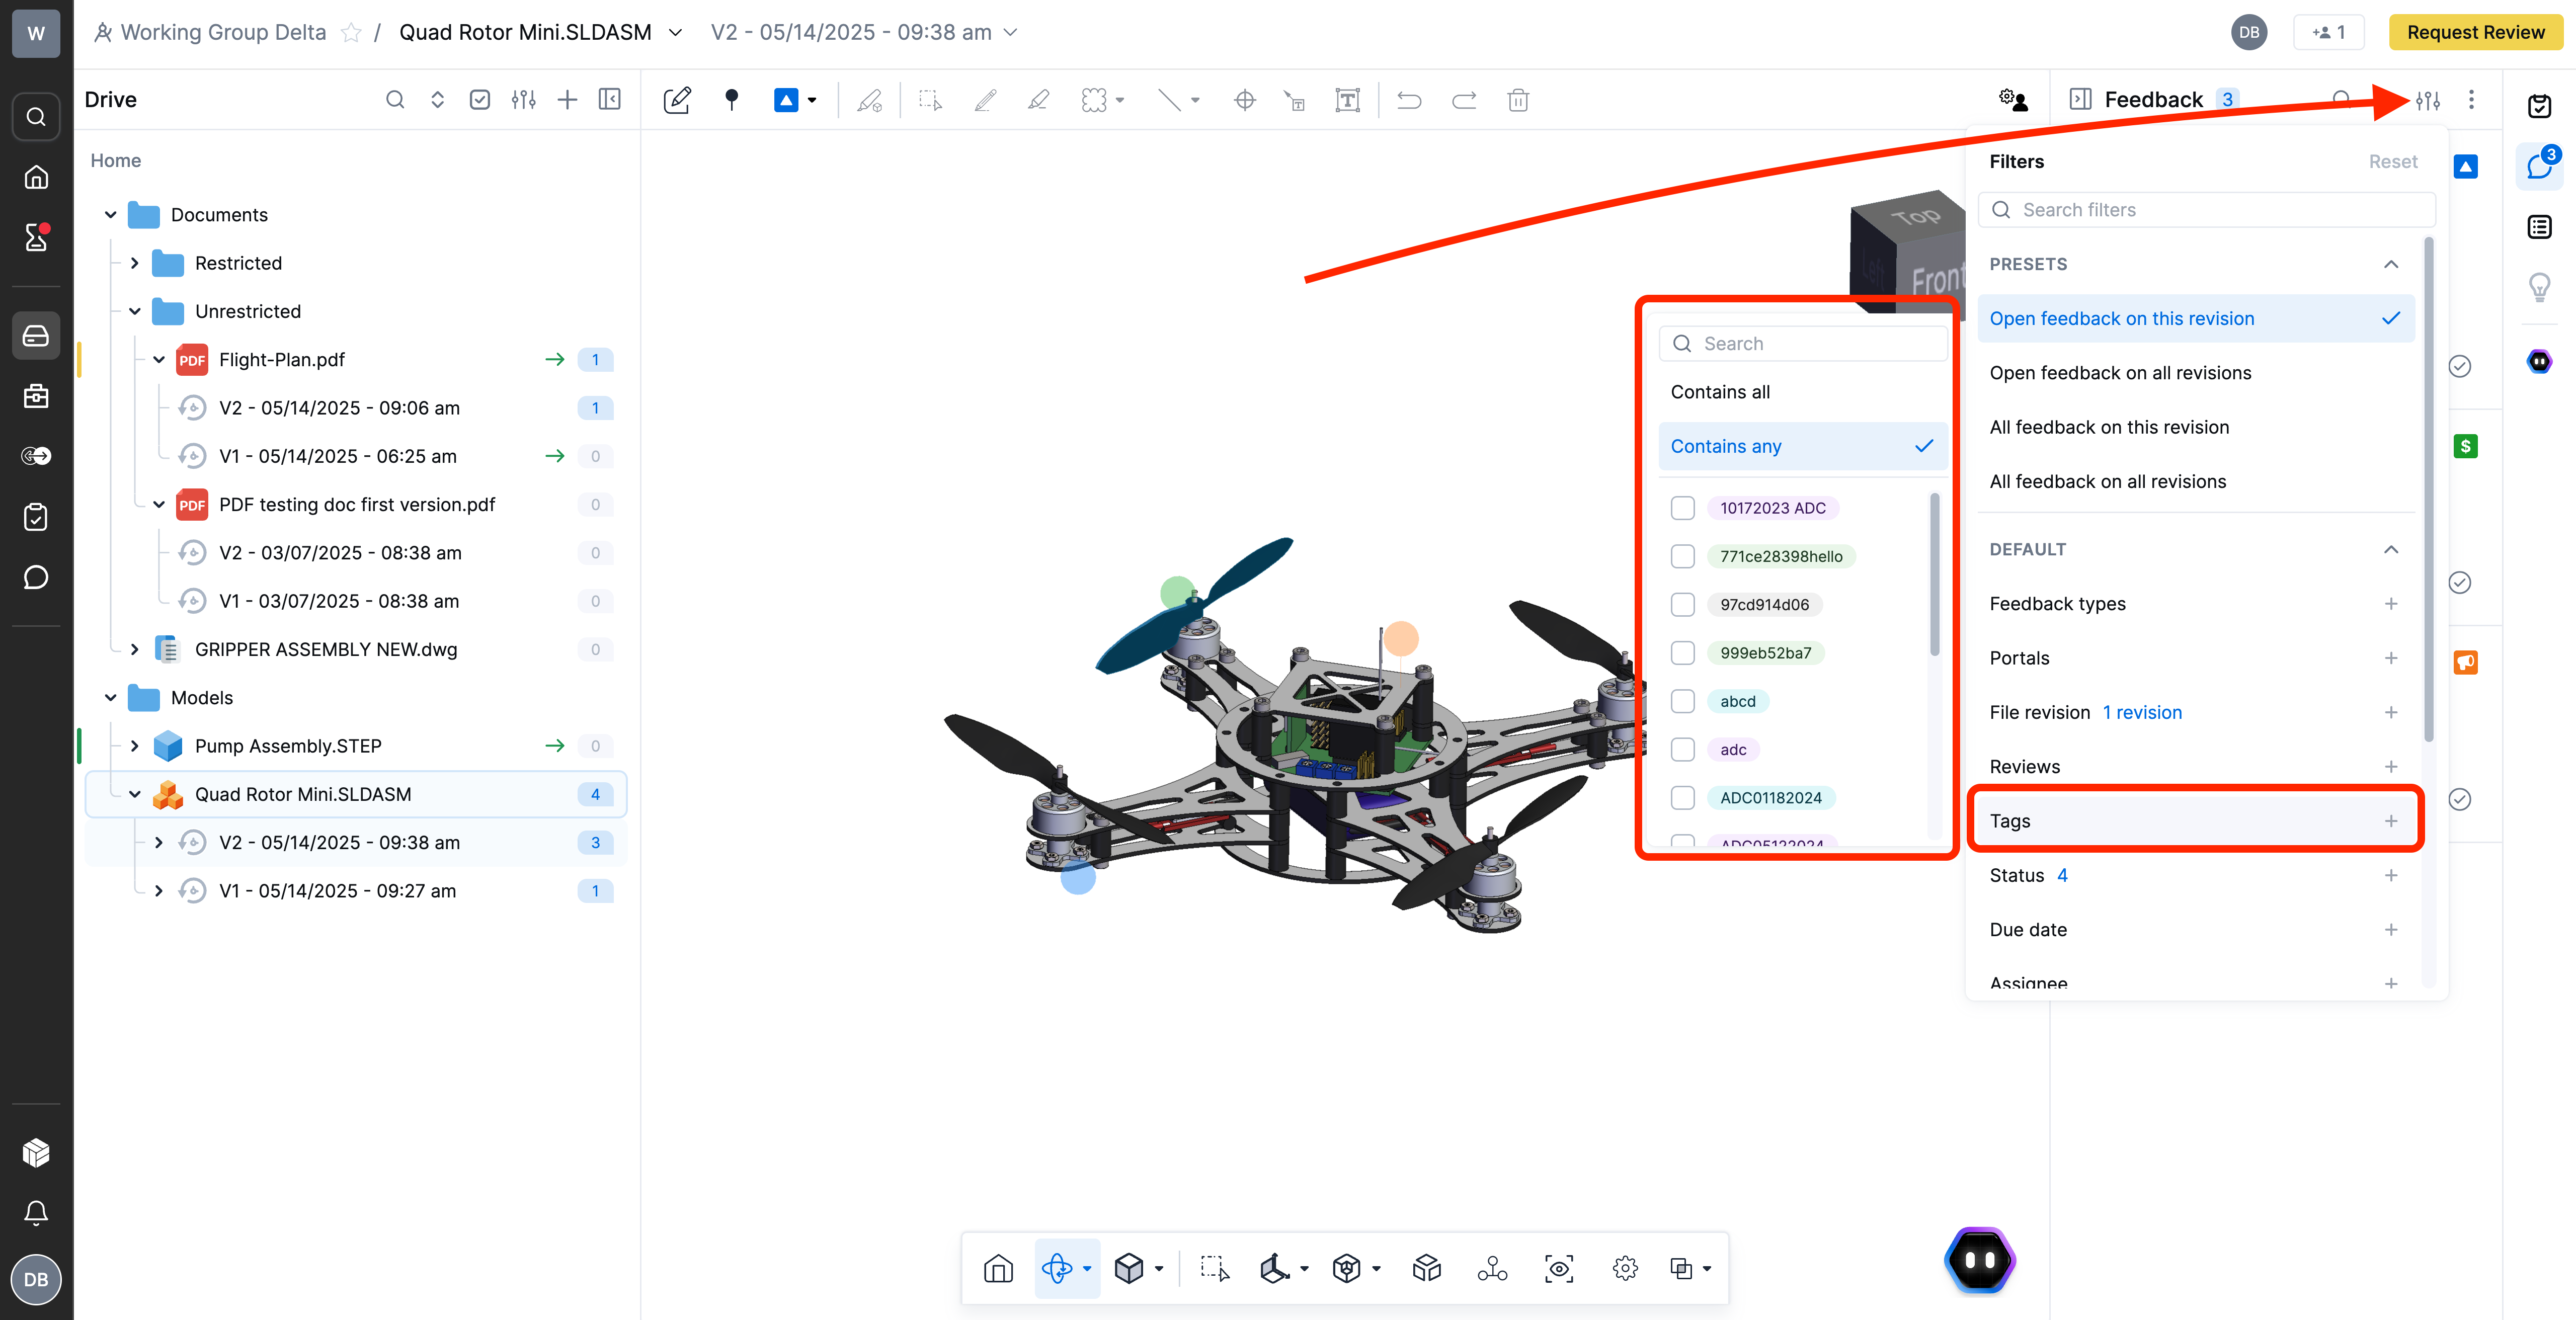The width and height of the screenshot is (2576, 1320).
Task: Click the trash delete icon
Action: click(x=1518, y=100)
